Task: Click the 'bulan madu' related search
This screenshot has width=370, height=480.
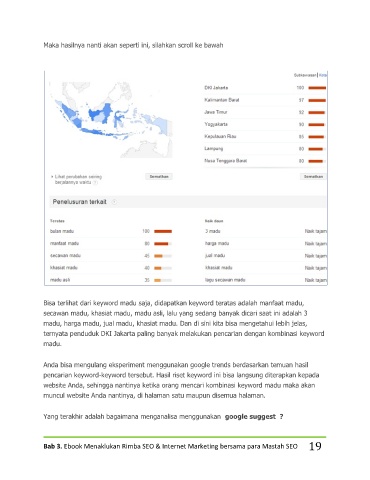Action: (62, 231)
